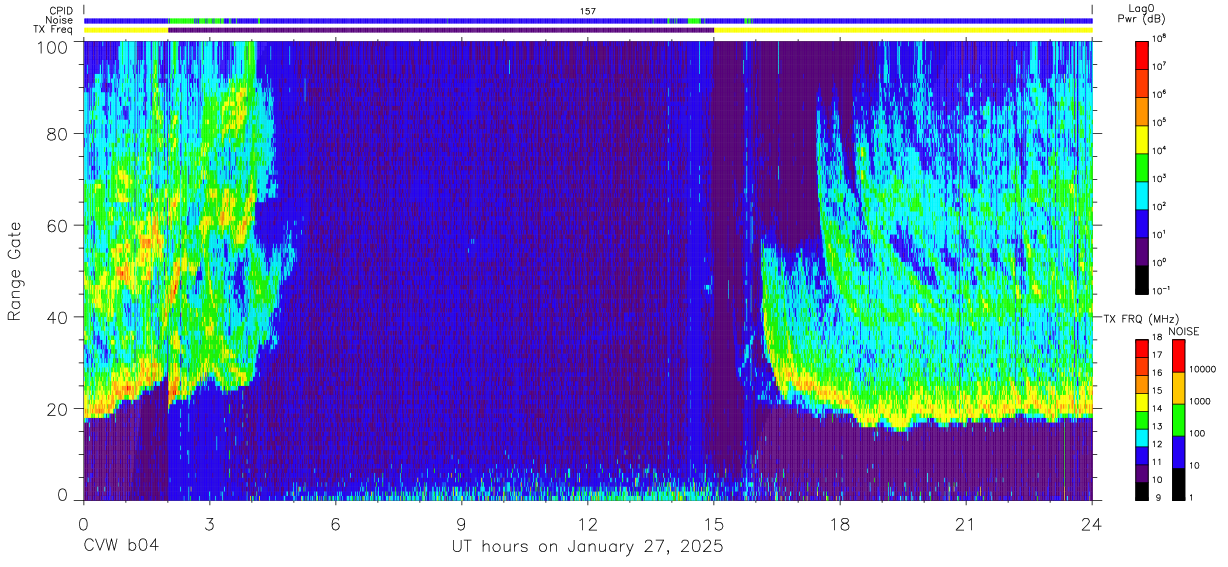Pick the blue segment of NOISE colorbar

coord(1178,451)
